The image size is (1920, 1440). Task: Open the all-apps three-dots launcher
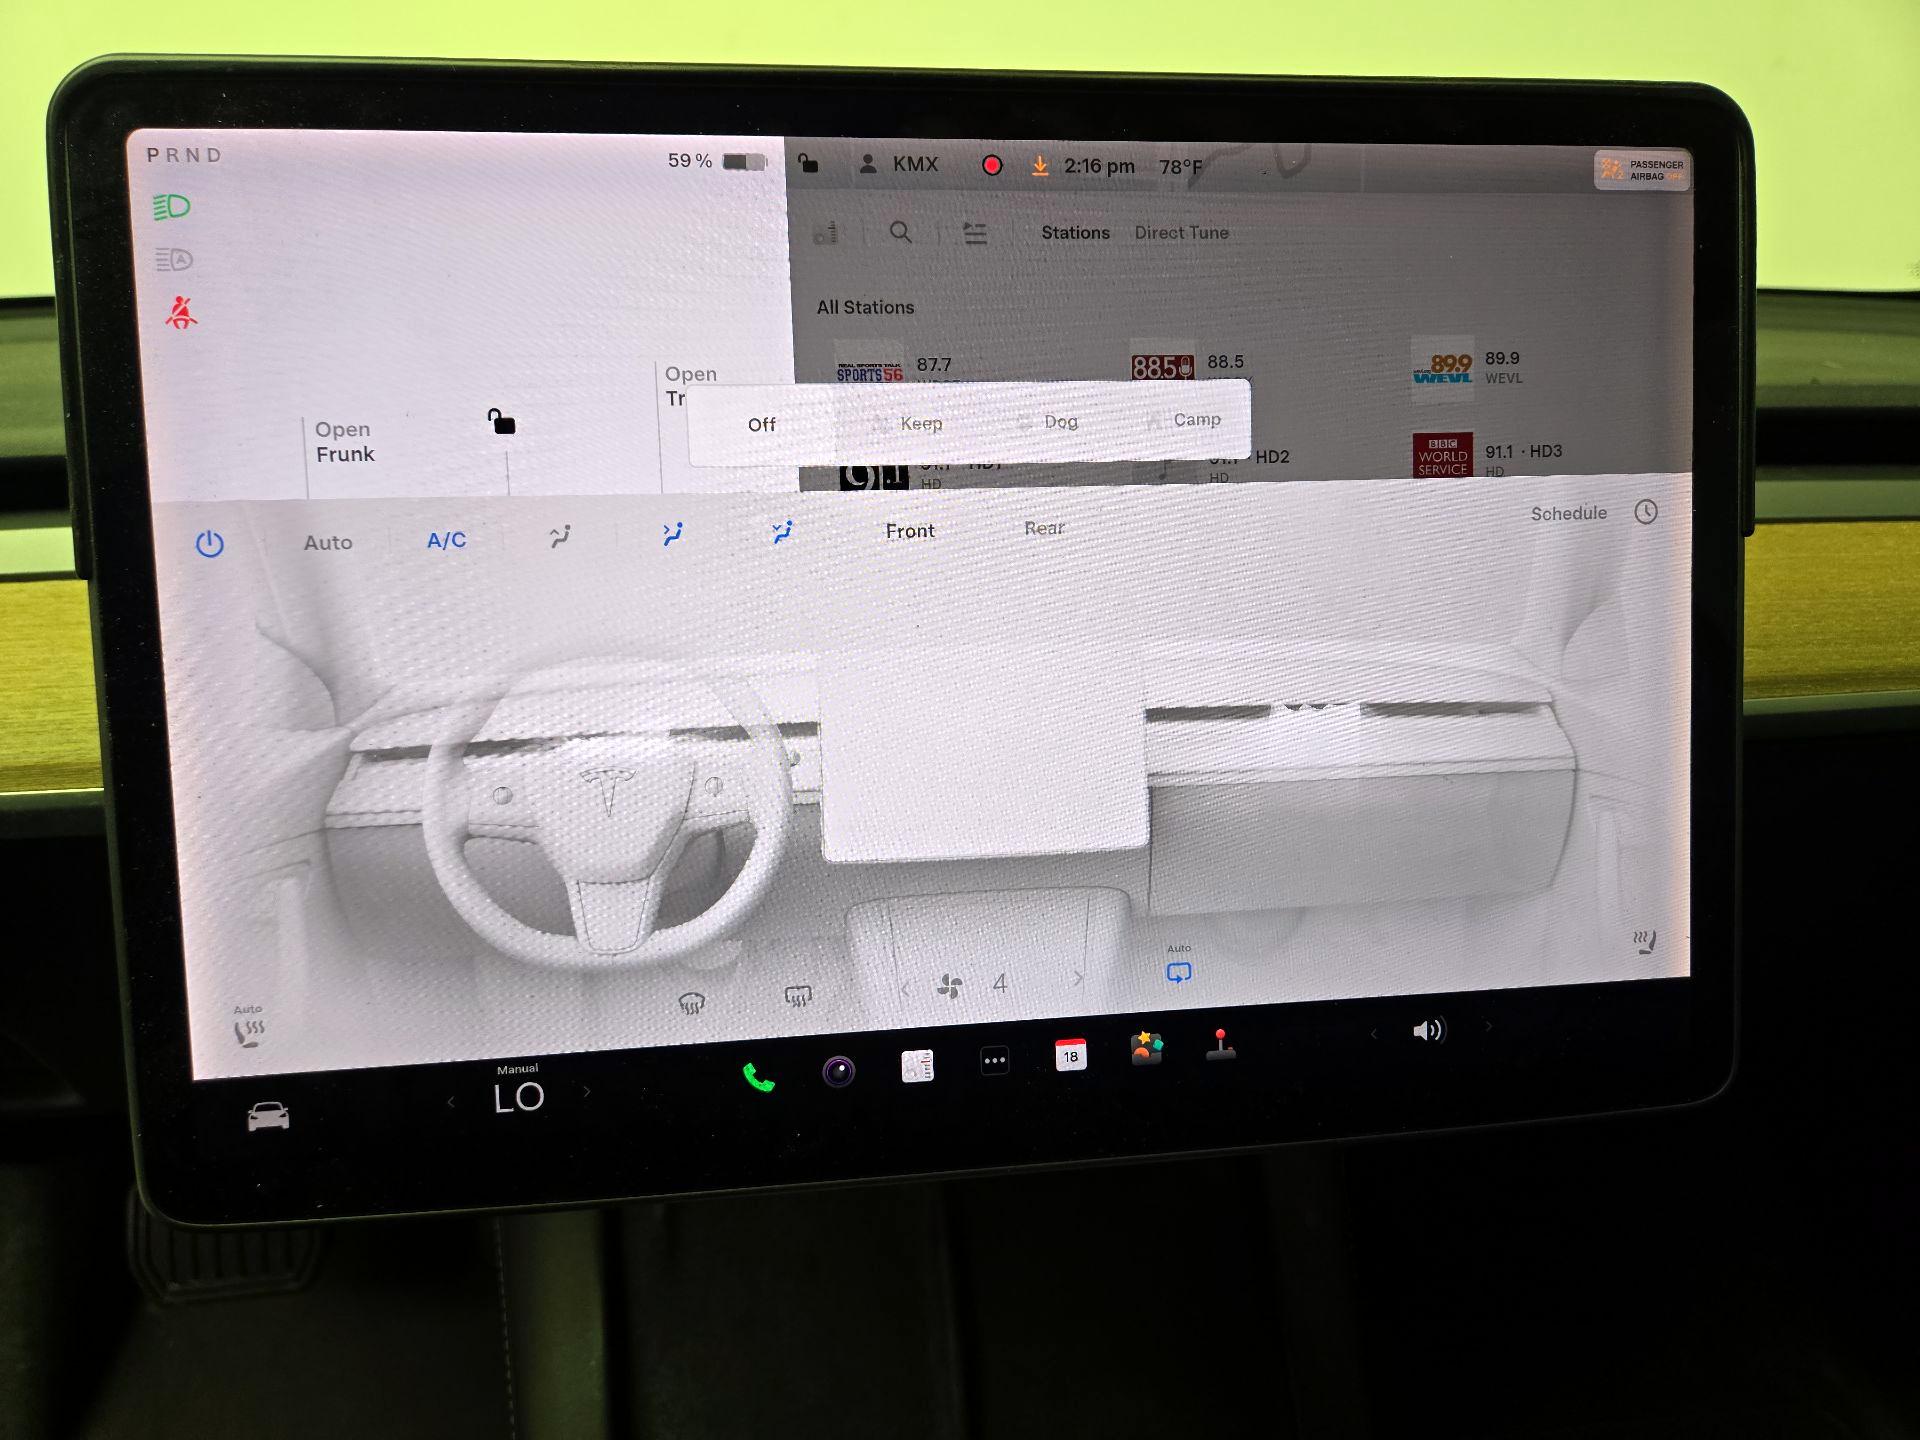[x=994, y=1061]
